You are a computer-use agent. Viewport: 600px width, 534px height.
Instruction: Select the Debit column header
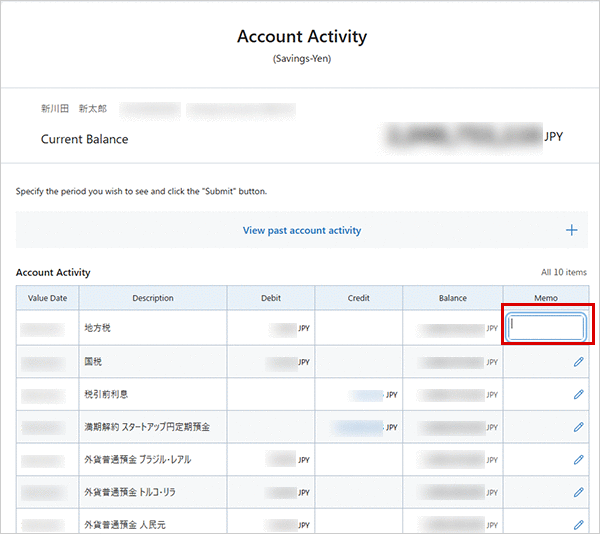click(x=270, y=298)
